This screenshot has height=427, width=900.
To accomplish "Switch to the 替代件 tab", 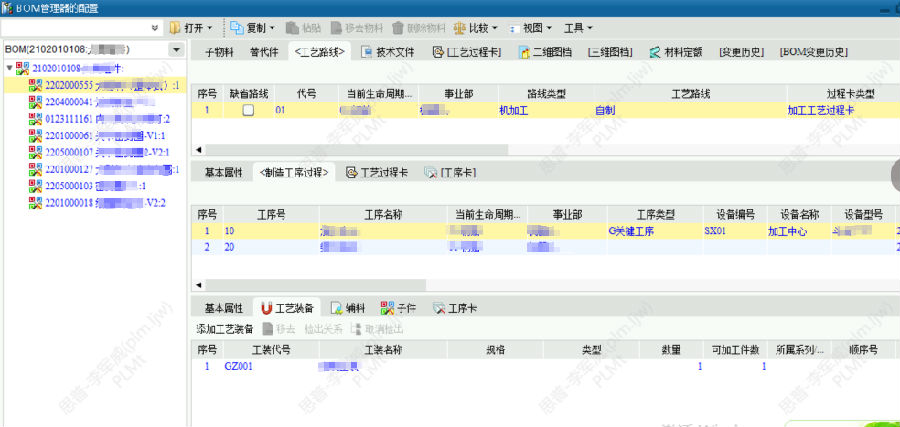I will click(x=264, y=52).
